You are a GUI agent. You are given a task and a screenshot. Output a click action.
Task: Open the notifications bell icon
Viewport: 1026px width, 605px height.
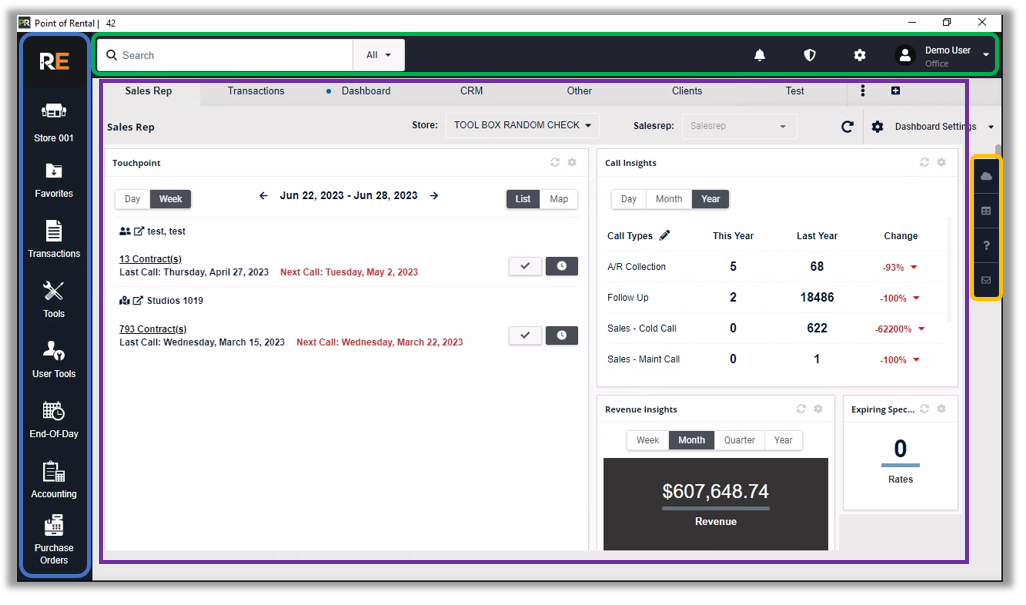point(759,55)
